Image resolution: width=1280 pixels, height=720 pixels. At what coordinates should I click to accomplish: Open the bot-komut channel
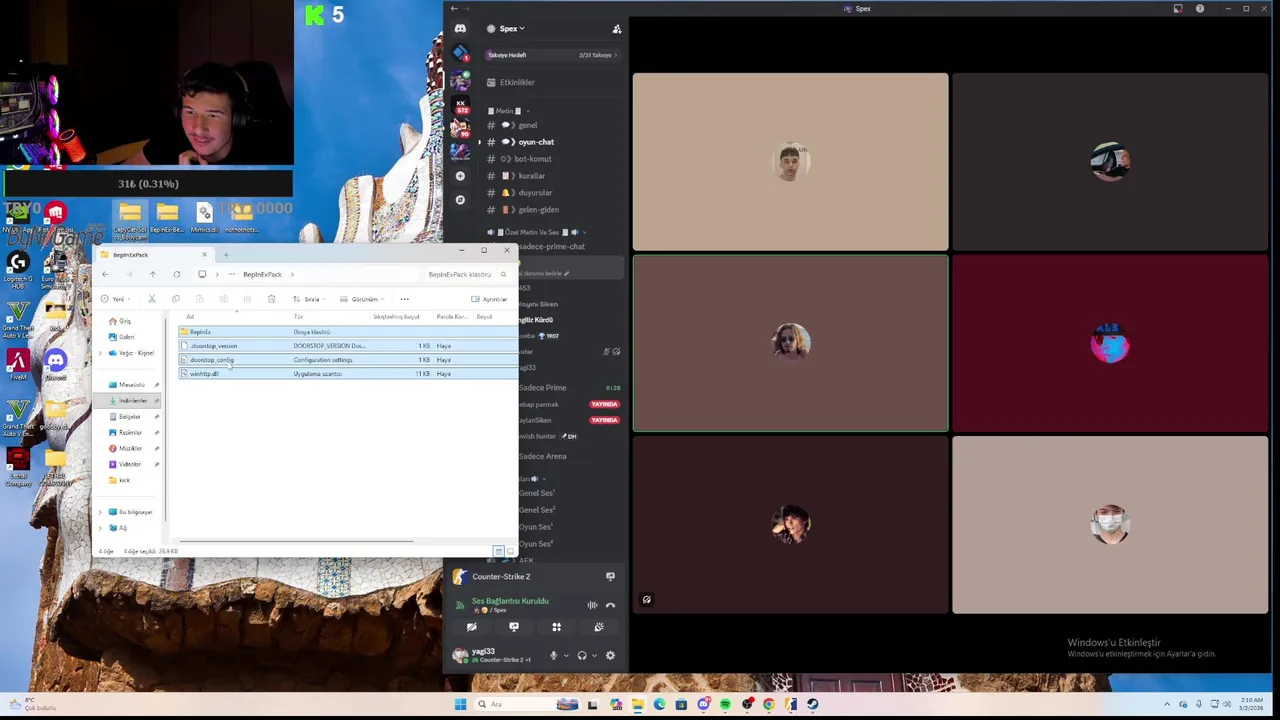click(533, 159)
